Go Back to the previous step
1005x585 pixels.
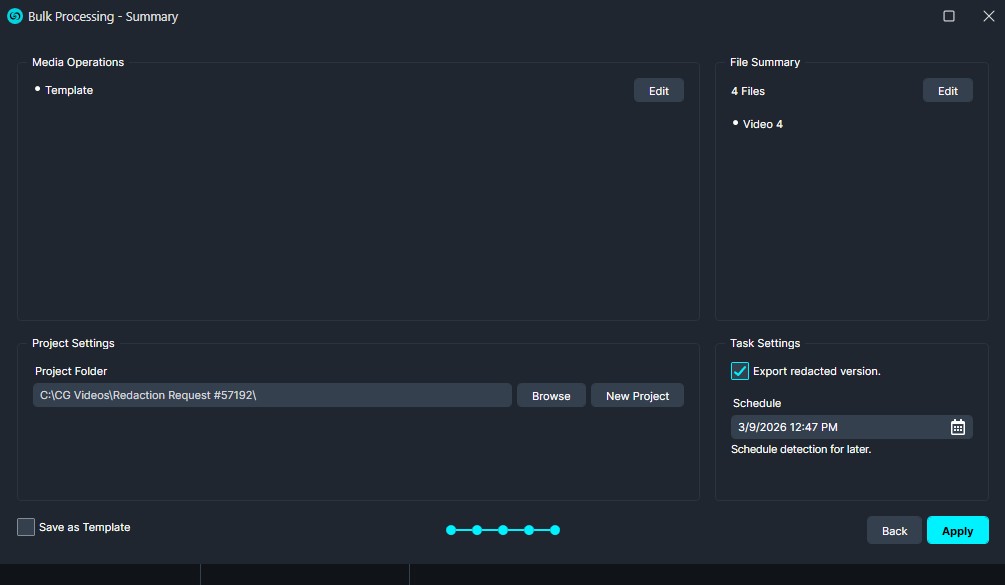[x=894, y=531]
